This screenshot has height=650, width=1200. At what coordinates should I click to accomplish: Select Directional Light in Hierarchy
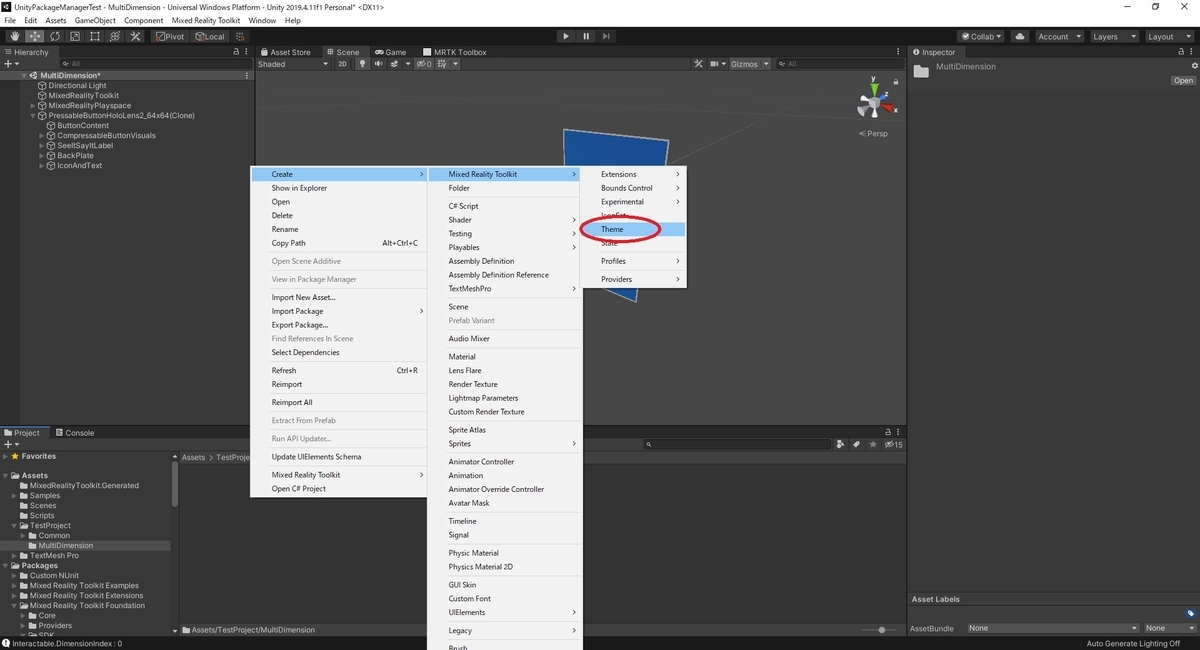click(77, 85)
